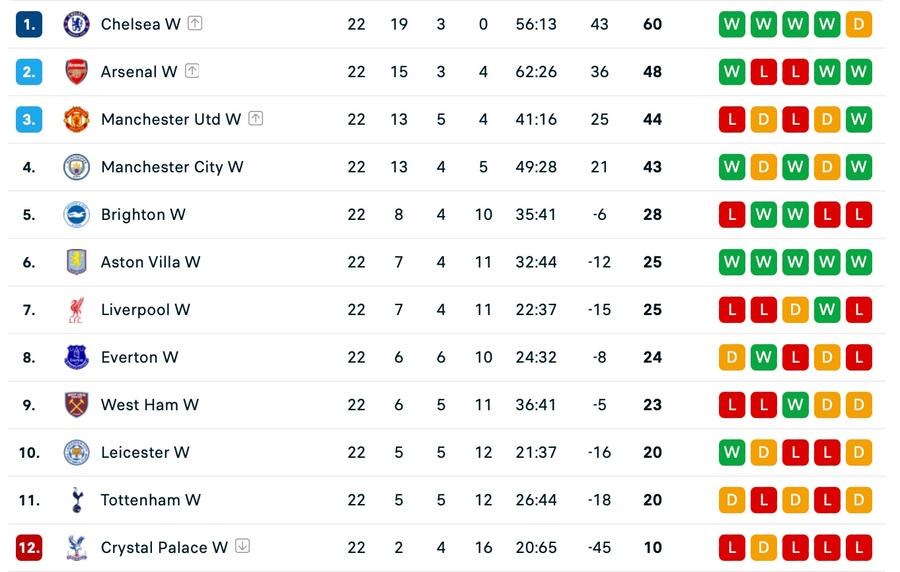The image size is (900, 572).
Task: Open the Everton W team link
Action: coord(139,357)
